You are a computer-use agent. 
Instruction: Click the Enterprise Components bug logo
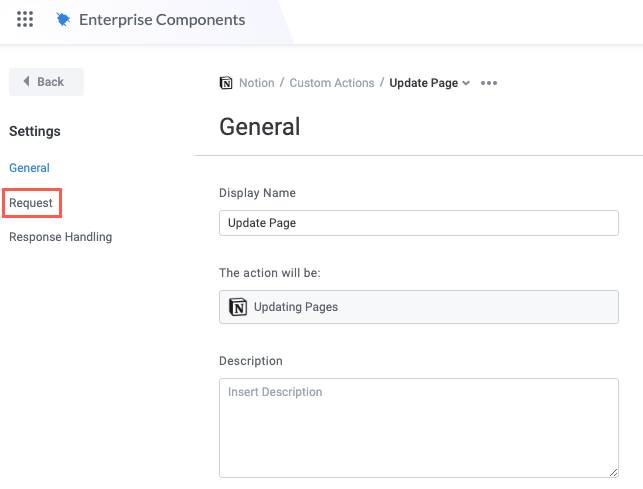[63, 19]
